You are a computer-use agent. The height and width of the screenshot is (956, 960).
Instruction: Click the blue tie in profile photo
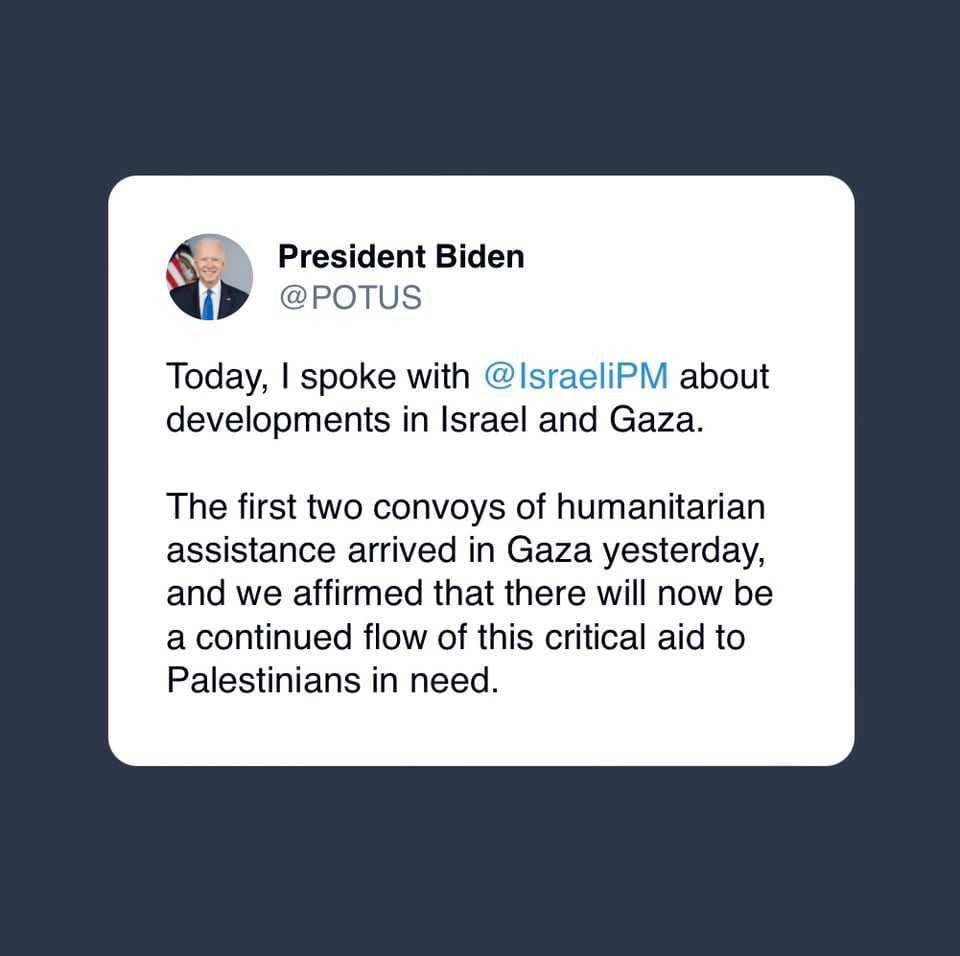pos(208,302)
